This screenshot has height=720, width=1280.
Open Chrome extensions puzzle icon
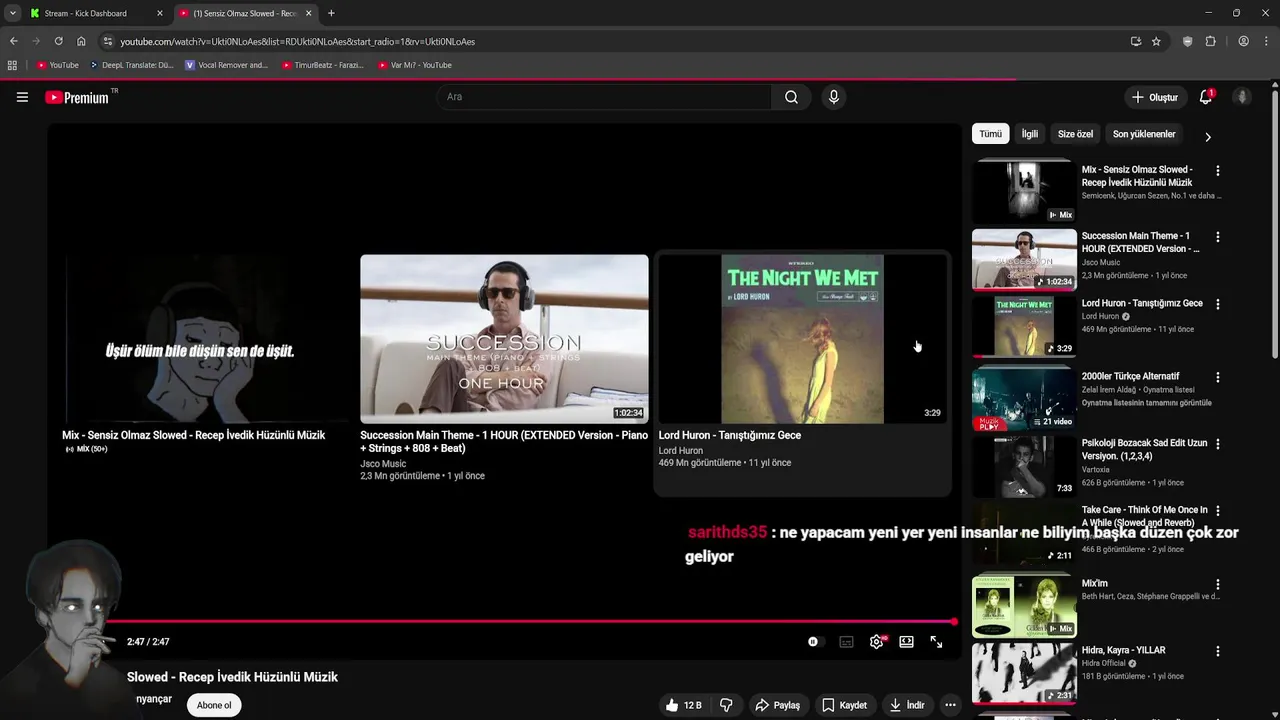coord(1210,41)
